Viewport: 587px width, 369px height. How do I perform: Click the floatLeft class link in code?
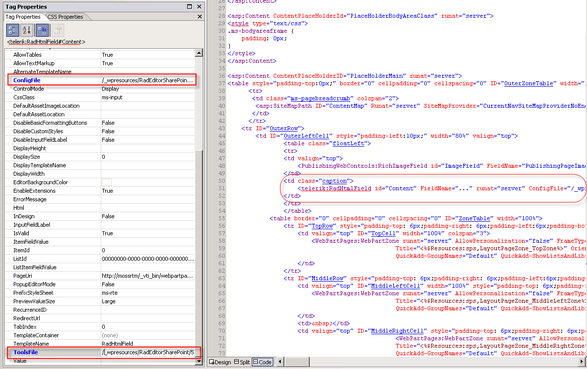click(x=348, y=143)
